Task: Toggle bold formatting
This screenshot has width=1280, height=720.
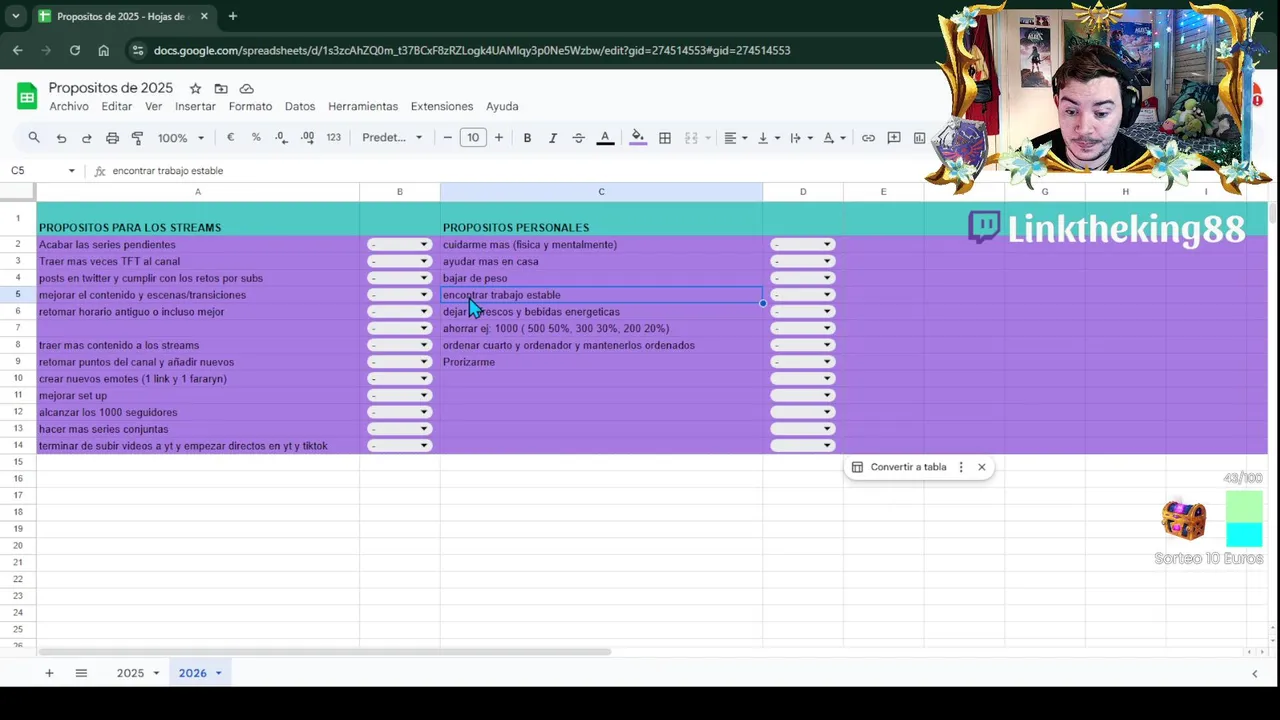Action: 527,138
